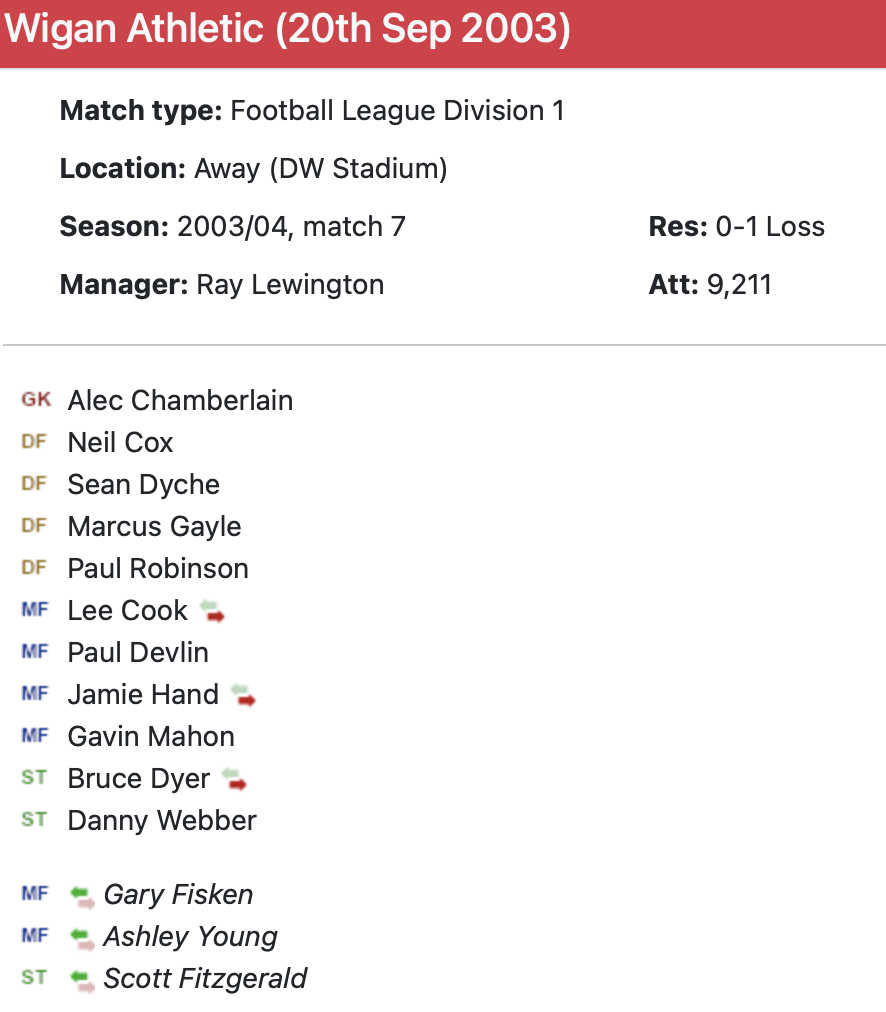Click substituted-off icon next to Bruce Dyer
The image size is (886, 1012).
[234, 779]
